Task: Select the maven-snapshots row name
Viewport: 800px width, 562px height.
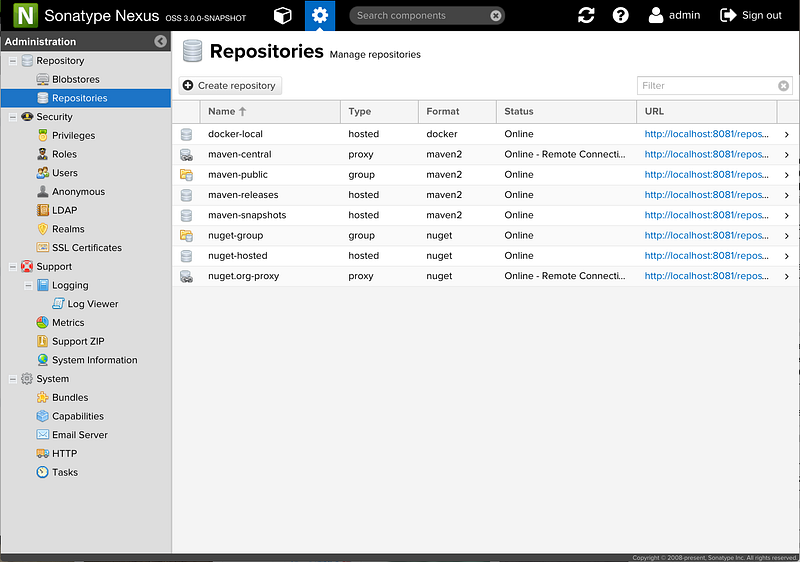Action: [x=247, y=215]
